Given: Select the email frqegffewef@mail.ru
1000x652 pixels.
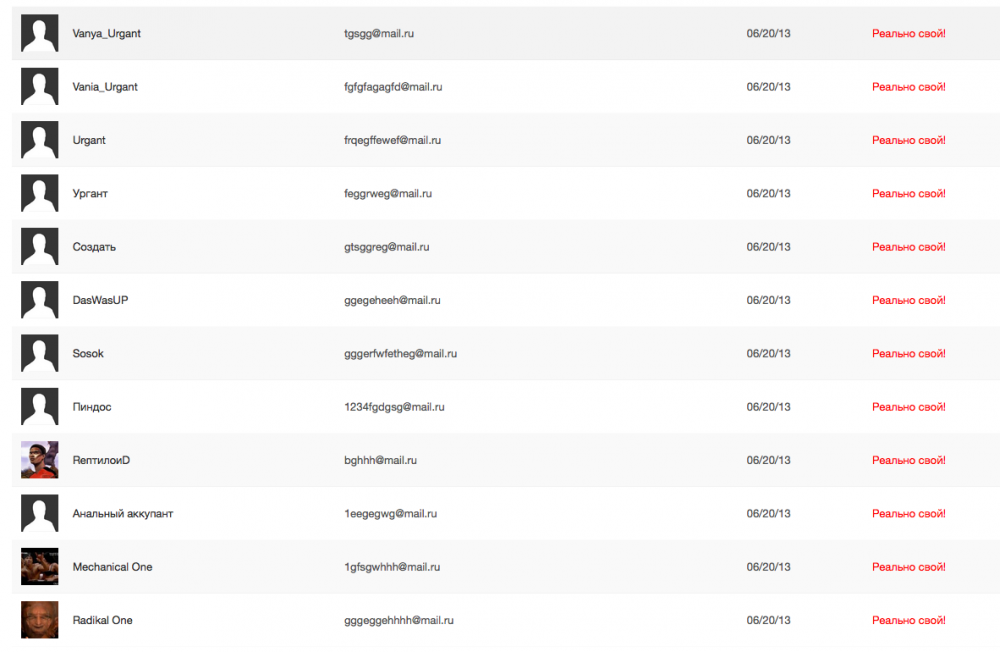Looking at the screenshot, I should (392, 140).
